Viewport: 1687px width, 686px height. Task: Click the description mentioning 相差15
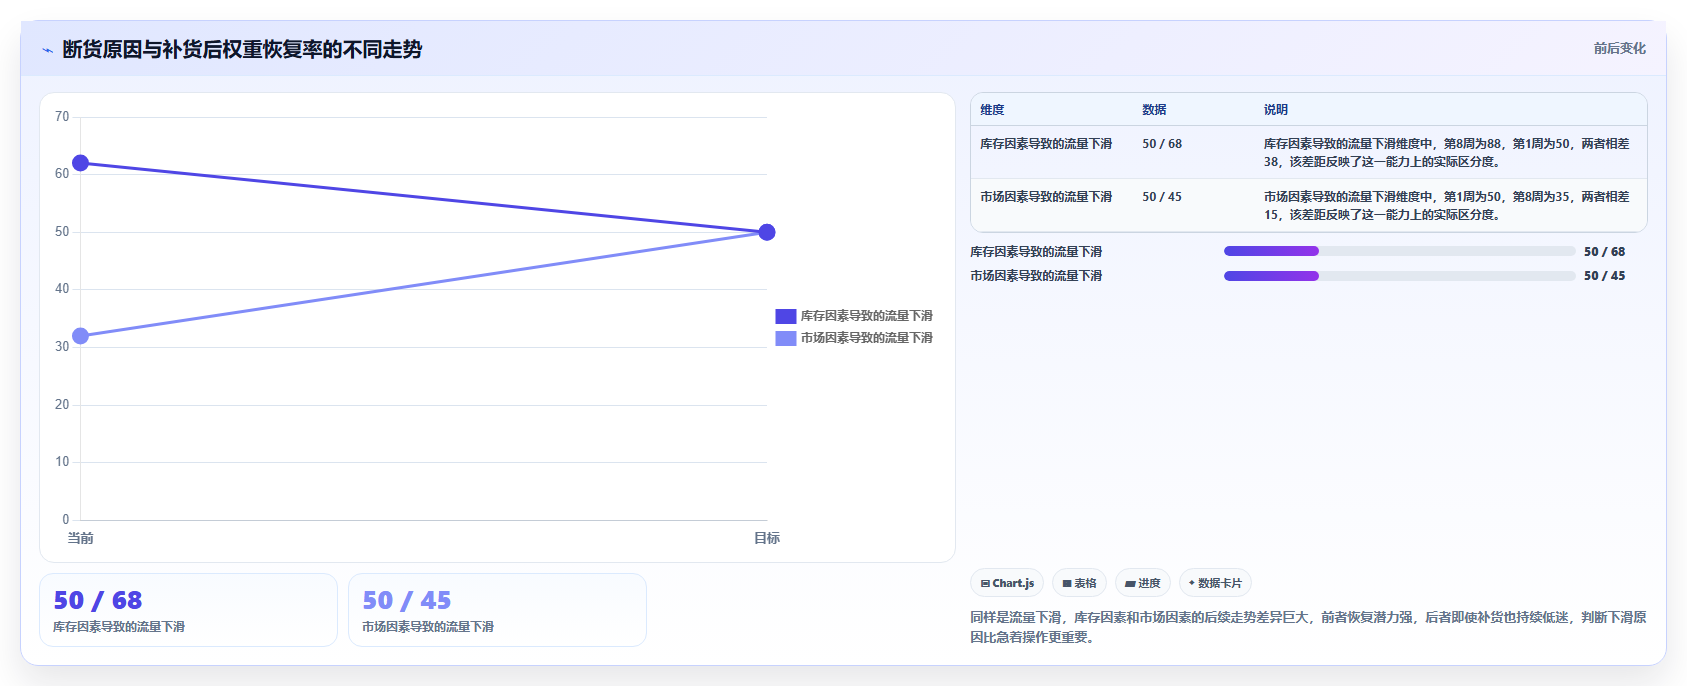(1446, 206)
